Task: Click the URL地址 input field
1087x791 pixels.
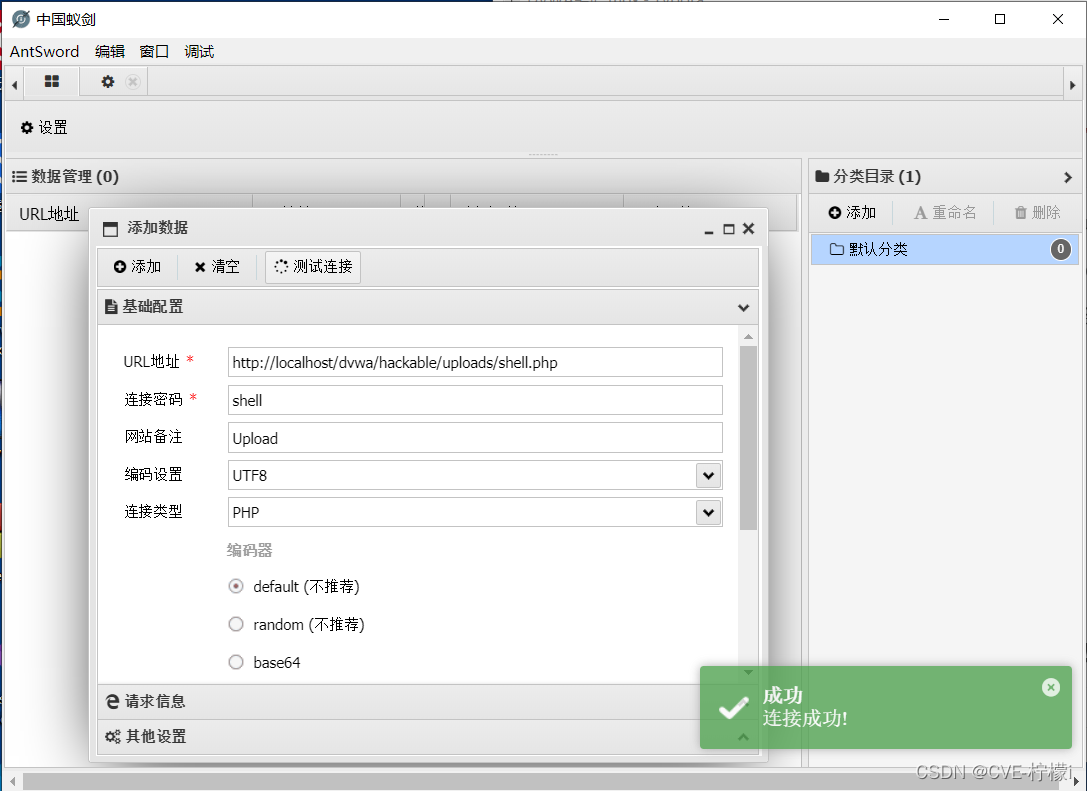Action: [x=475, y=363]
